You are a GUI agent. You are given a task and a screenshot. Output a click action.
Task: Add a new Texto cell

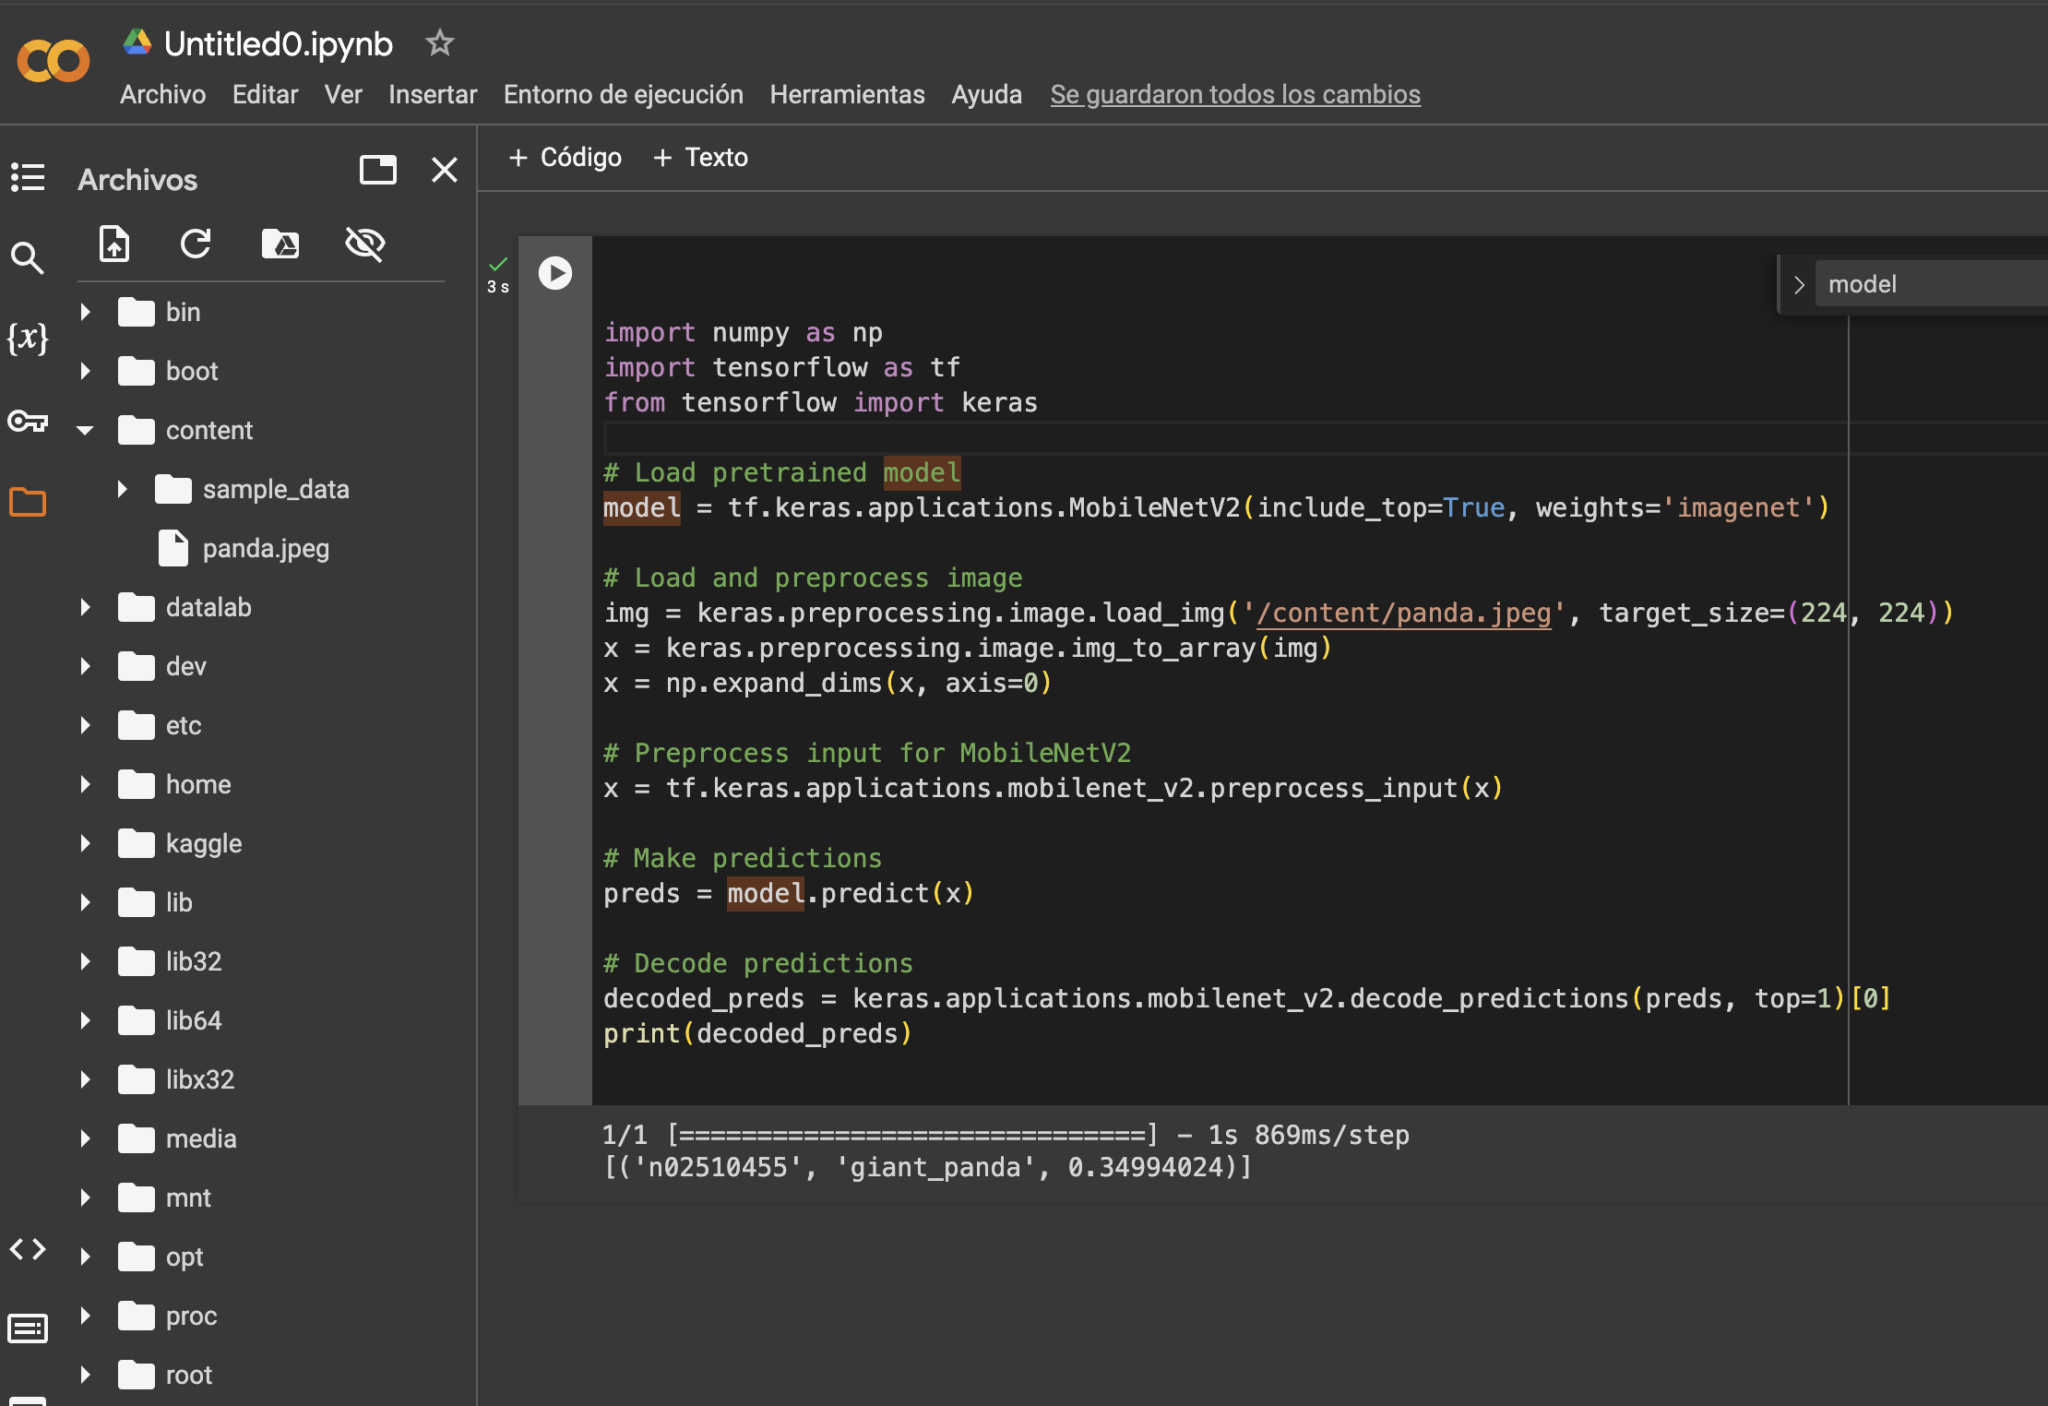tap(700, 157)
